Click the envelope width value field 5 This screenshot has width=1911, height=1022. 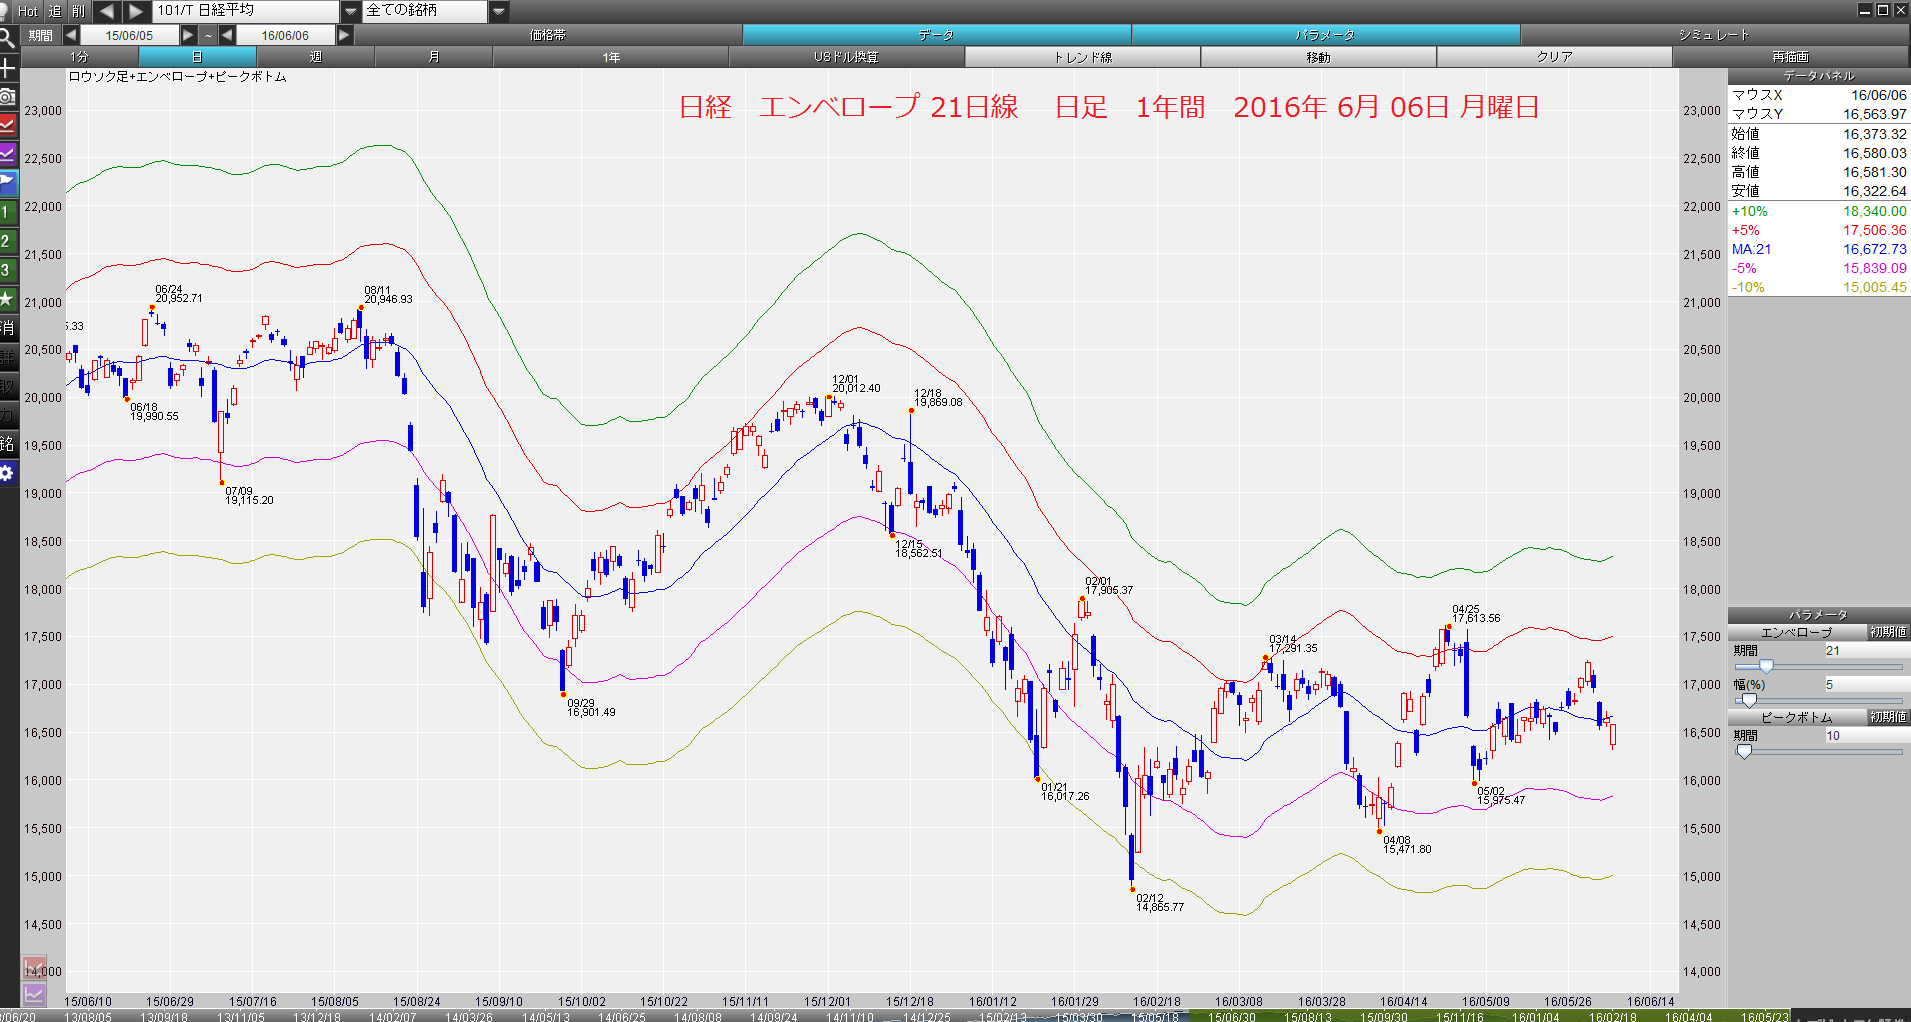coord(1866,684)
